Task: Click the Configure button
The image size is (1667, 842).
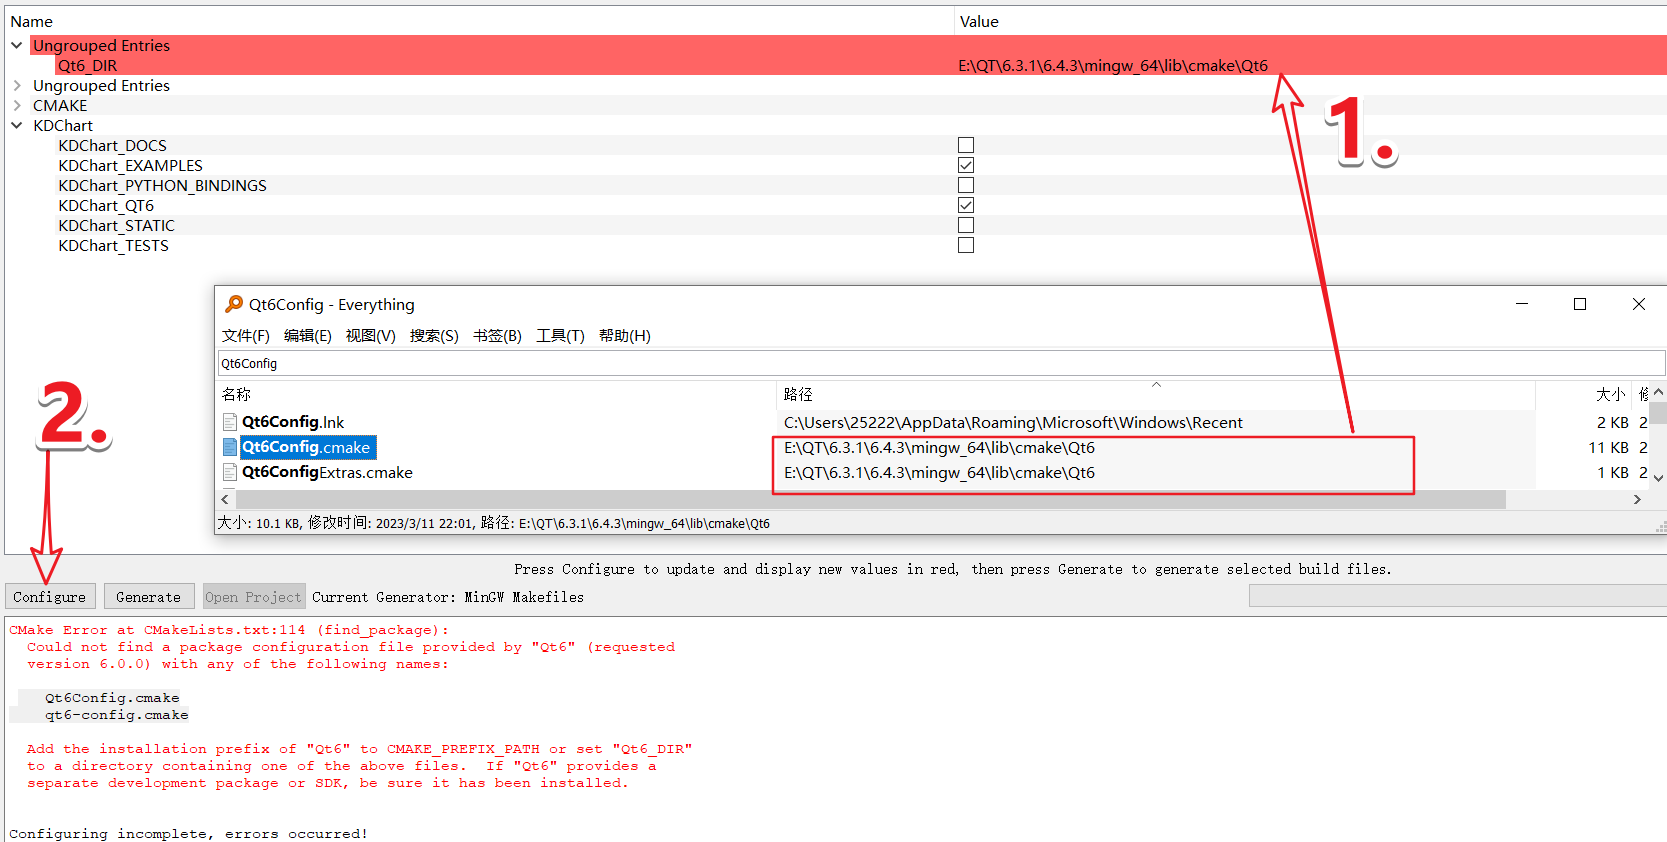Action: pos(50,597)
